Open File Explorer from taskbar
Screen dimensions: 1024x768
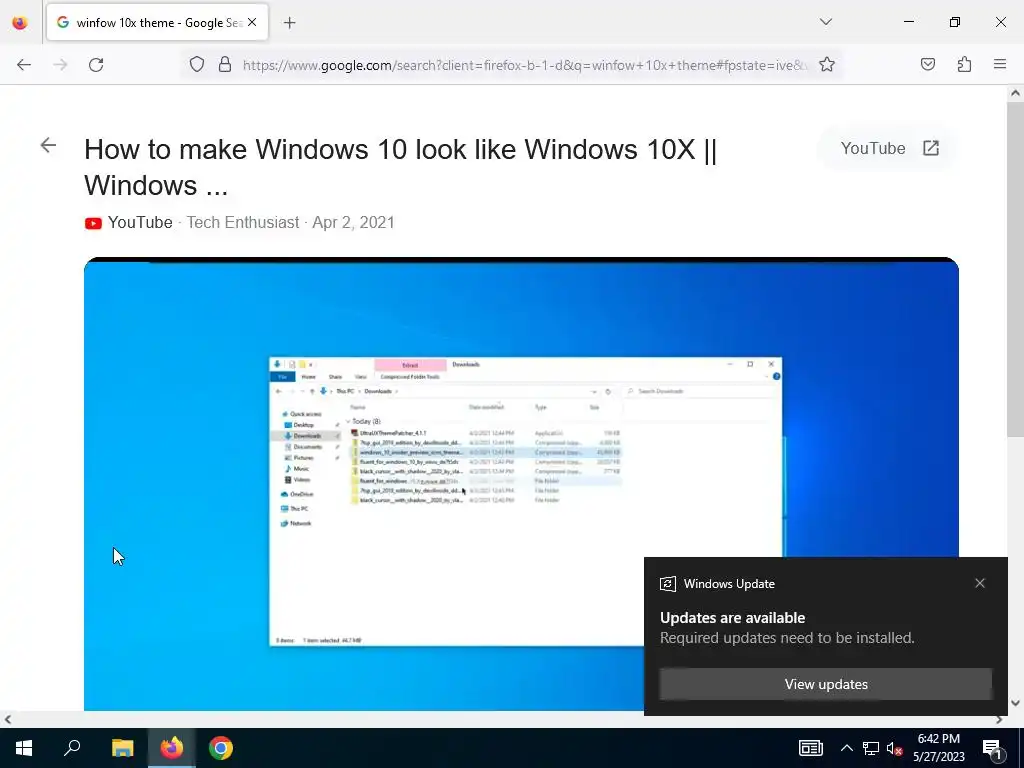122,748
